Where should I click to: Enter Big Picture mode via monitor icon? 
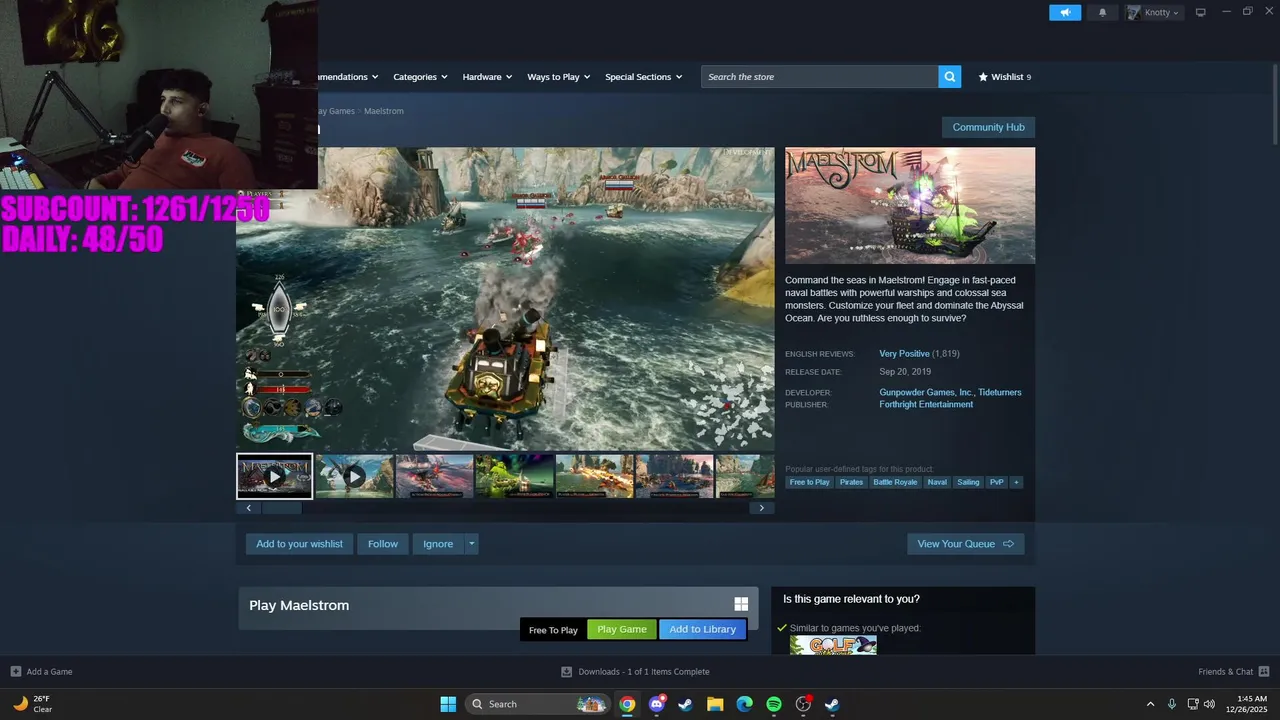click(x=1201, y=12)
